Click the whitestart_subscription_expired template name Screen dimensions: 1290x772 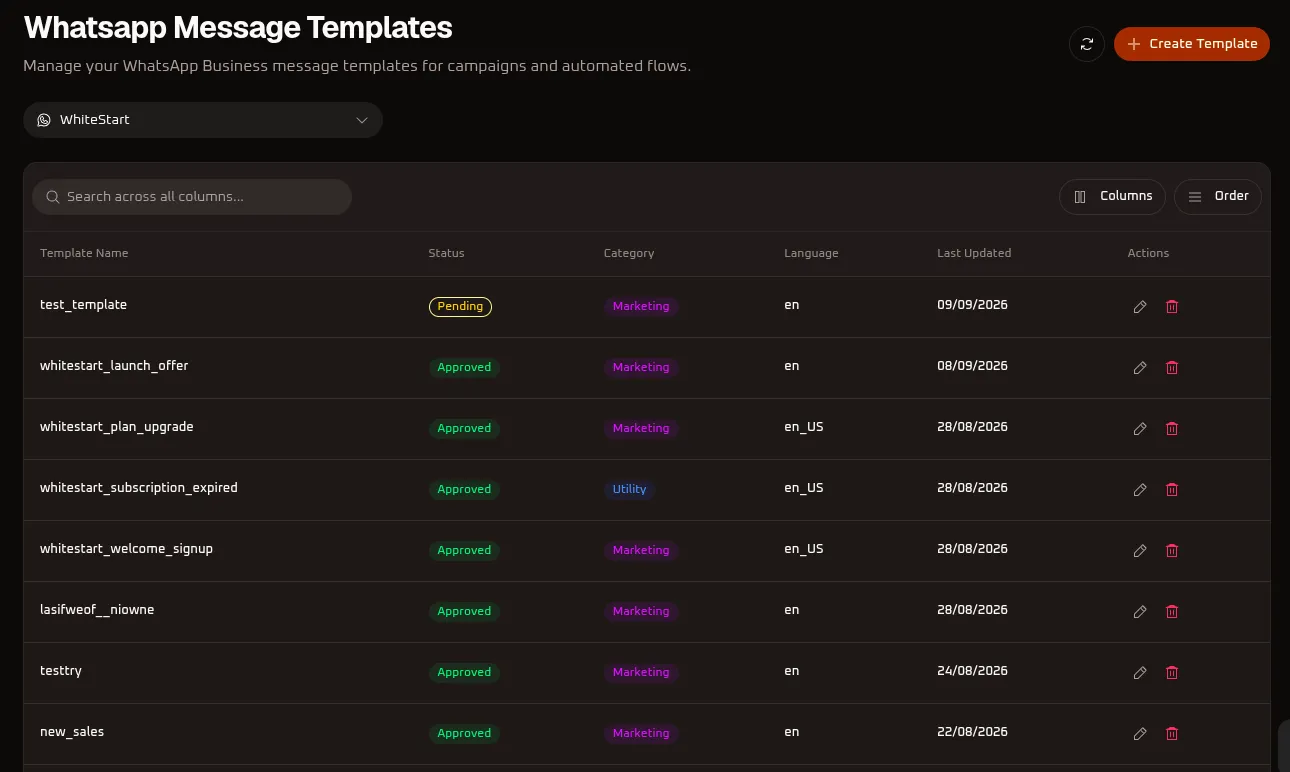[x=139, y=488]
